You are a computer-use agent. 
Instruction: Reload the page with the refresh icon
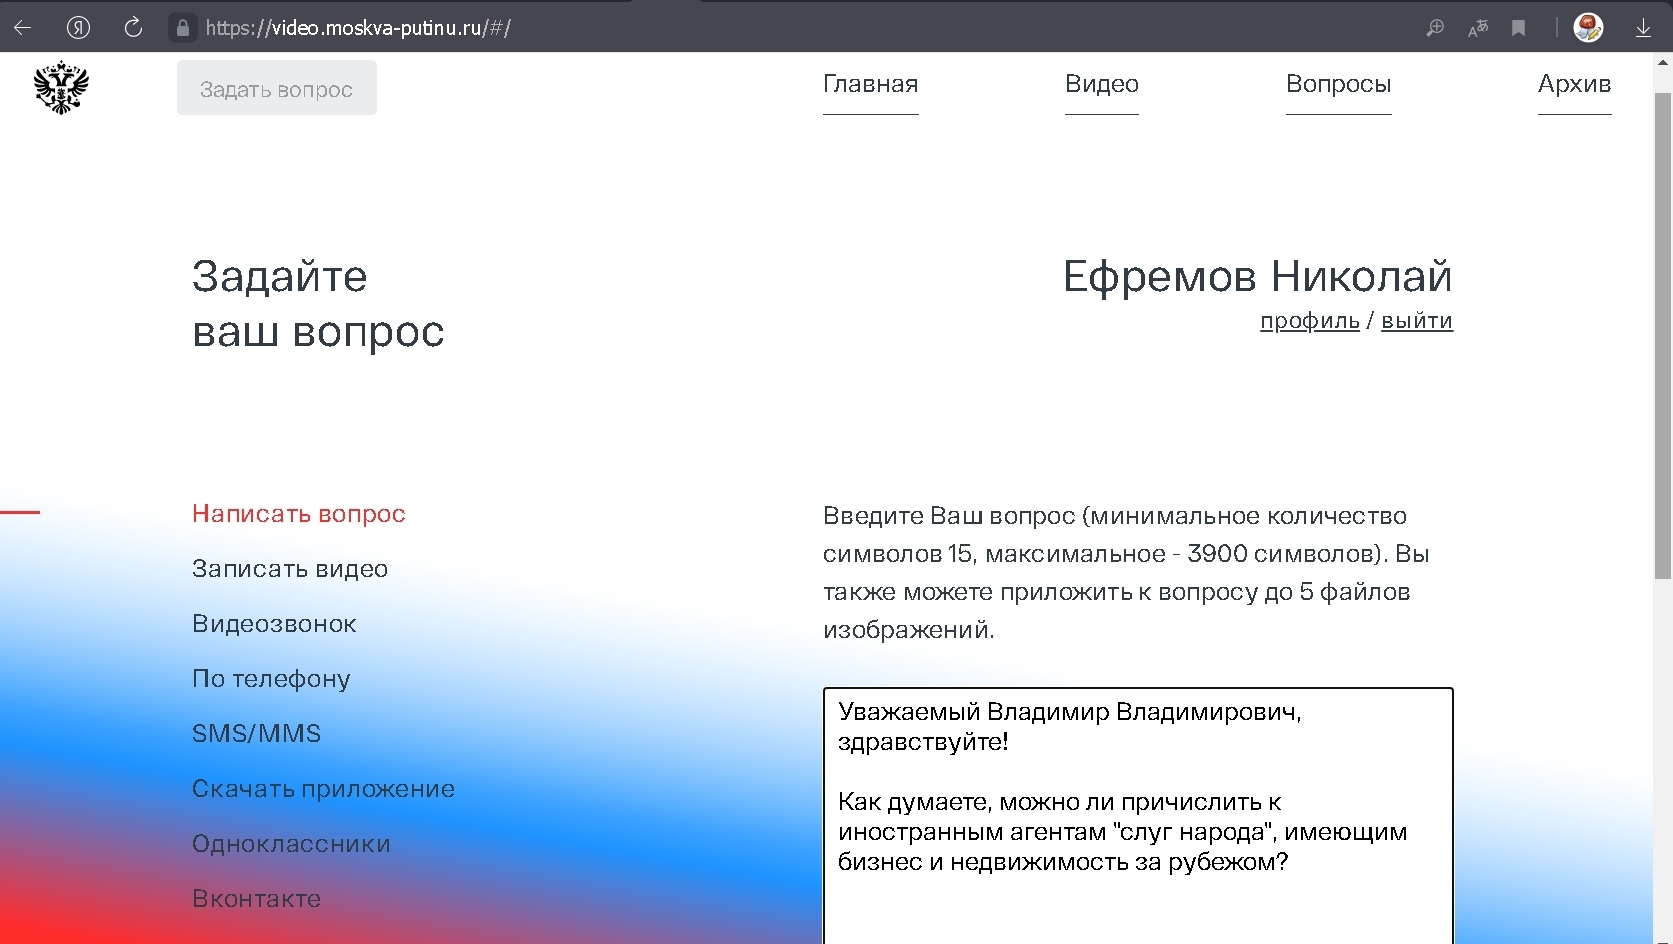click(x=133, y=28)
